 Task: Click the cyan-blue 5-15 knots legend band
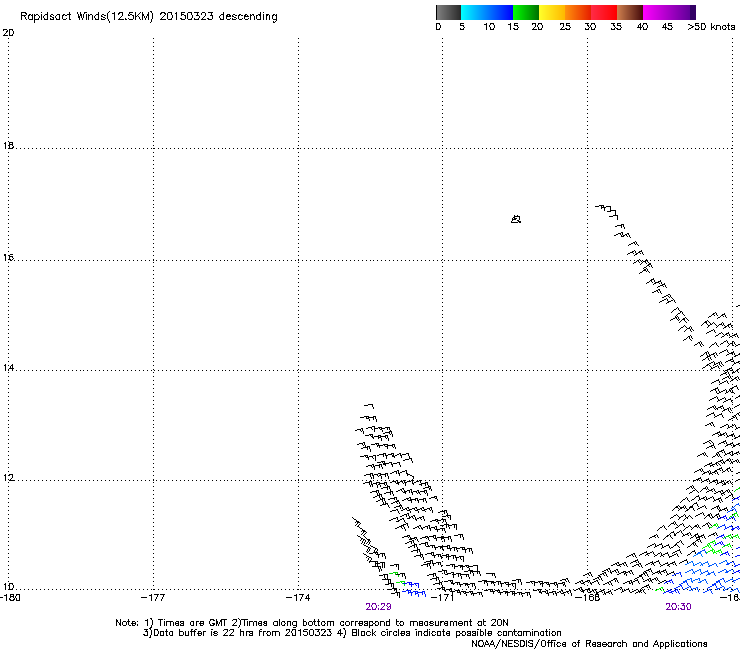[487, 12]
